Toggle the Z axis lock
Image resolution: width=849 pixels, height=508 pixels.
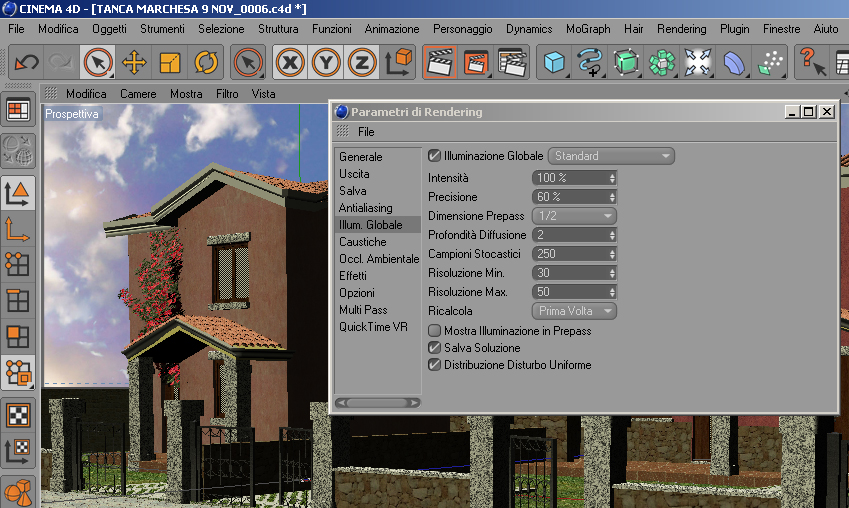(x=362, y=63)
